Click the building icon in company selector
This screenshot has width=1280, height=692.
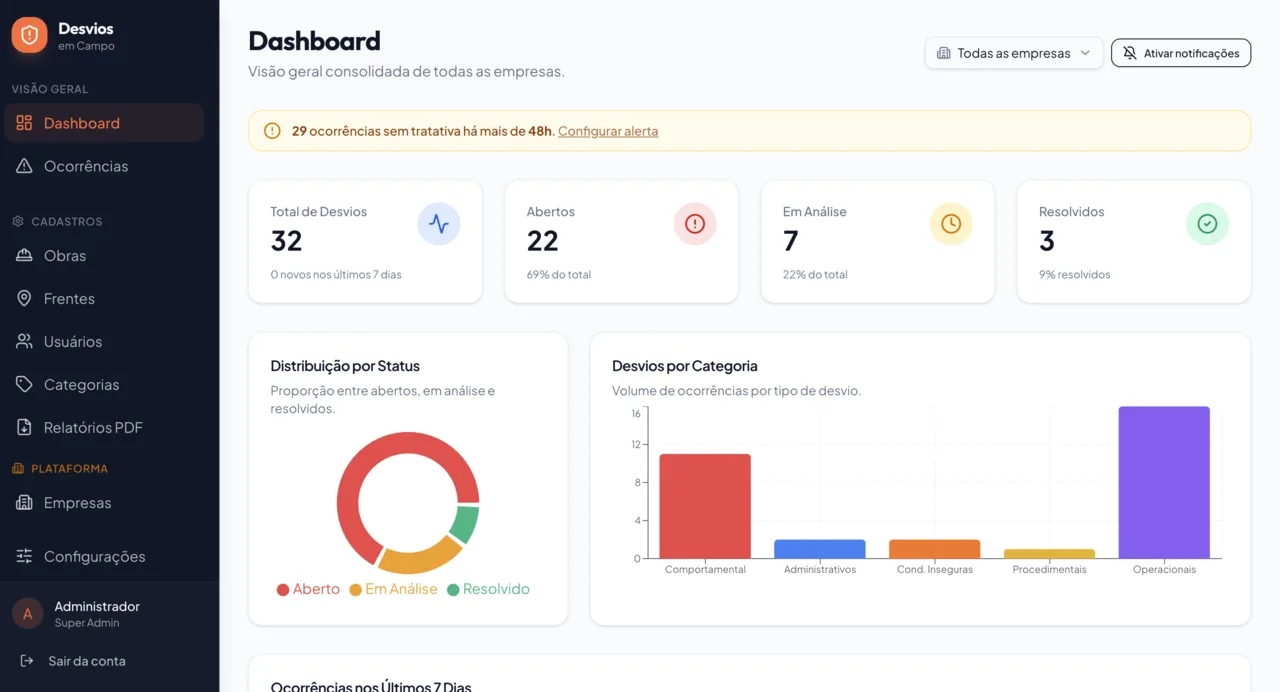pos(943,53)
